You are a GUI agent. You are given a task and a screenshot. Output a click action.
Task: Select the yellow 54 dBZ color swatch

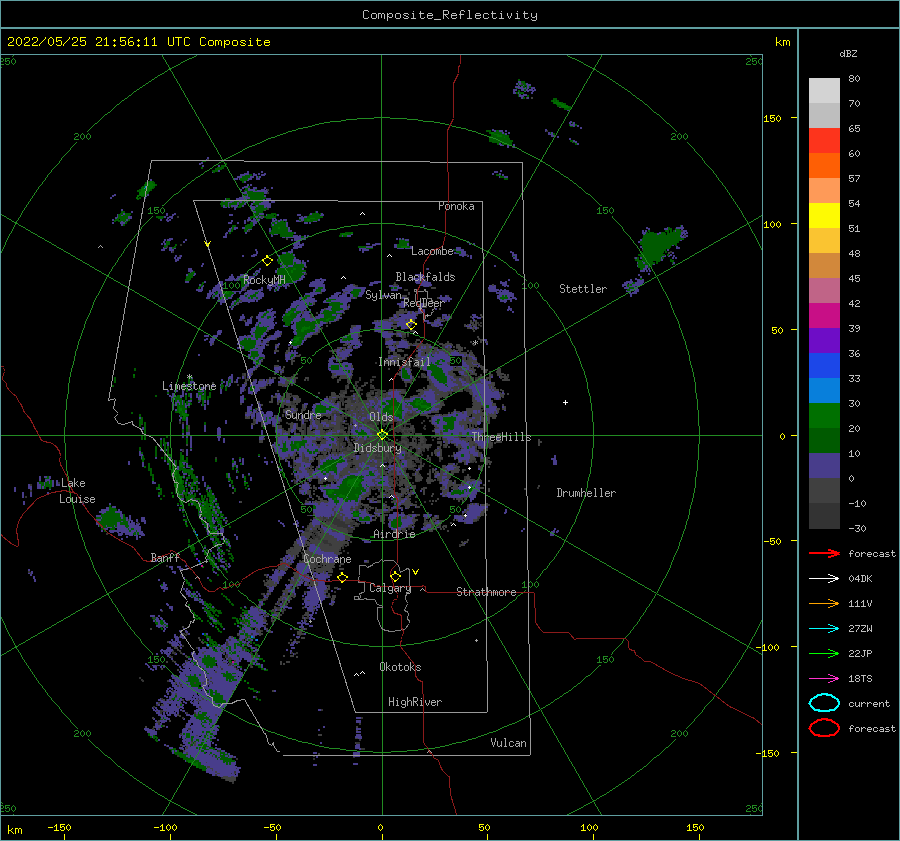click(x=824, y=215)
